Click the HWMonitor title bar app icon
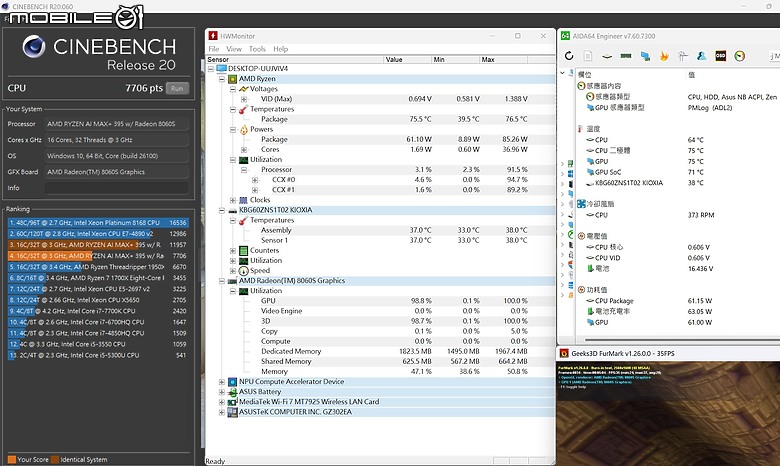Image resolution: width=780 pixels, height=466 pixels. [213, 36]
